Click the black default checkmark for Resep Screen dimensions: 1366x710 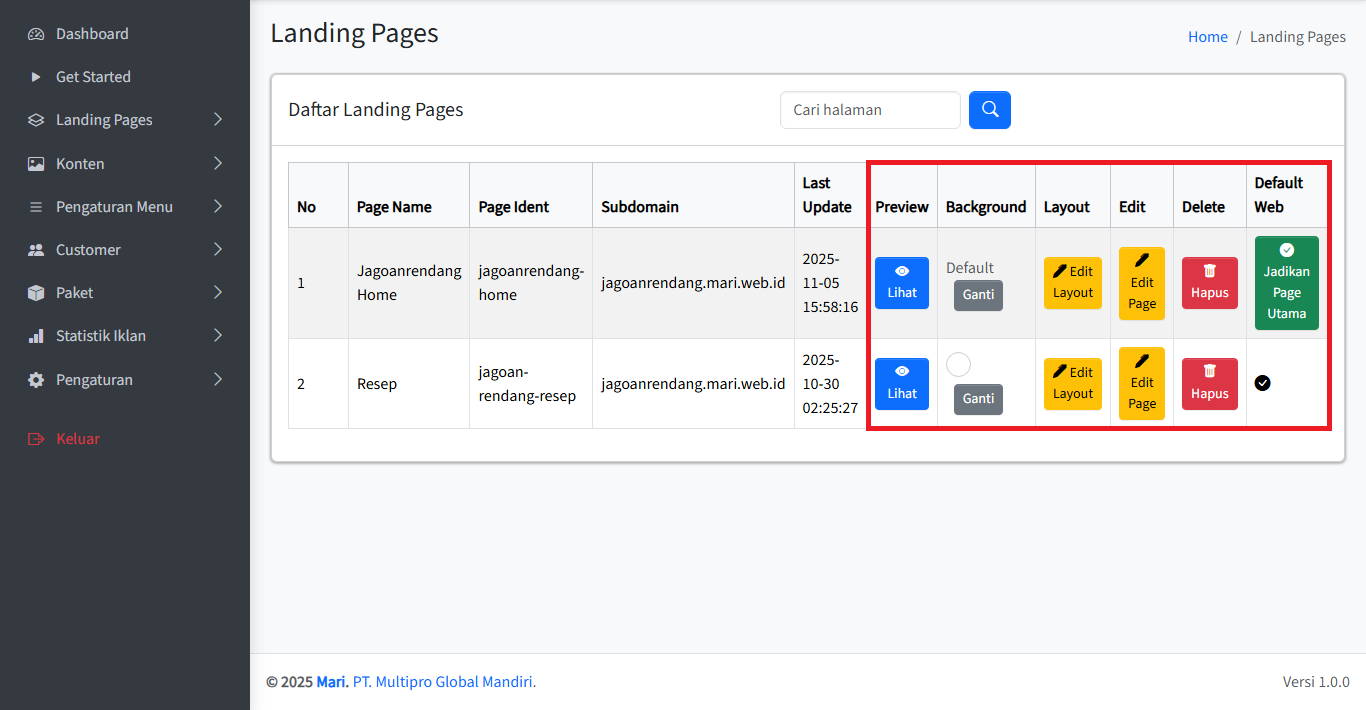(x=1262, y=383)
